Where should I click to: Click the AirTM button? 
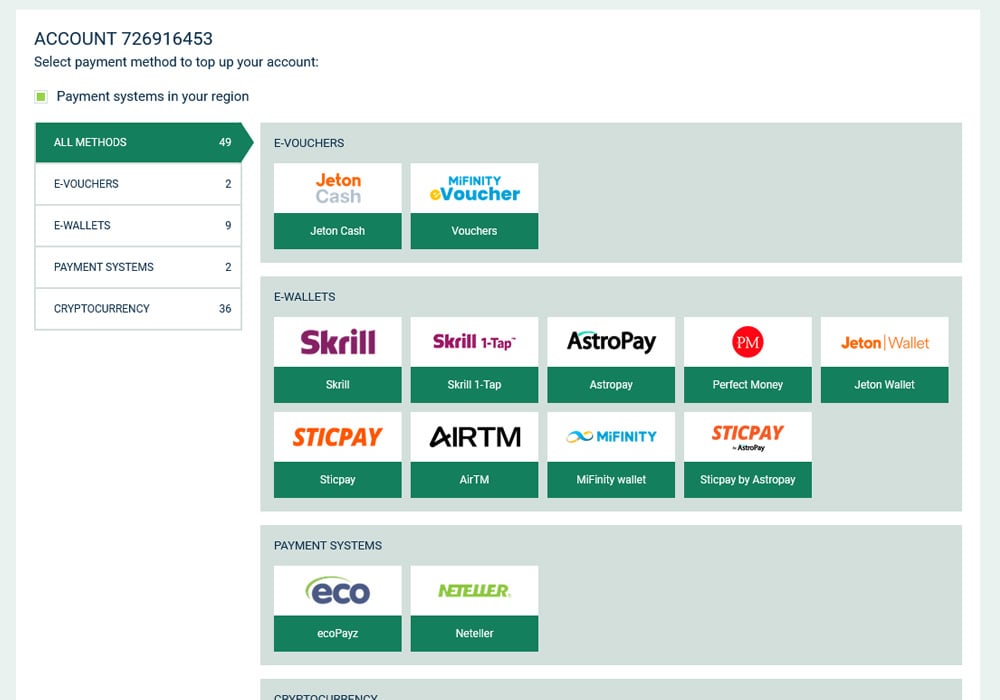(x=474, y=479)
